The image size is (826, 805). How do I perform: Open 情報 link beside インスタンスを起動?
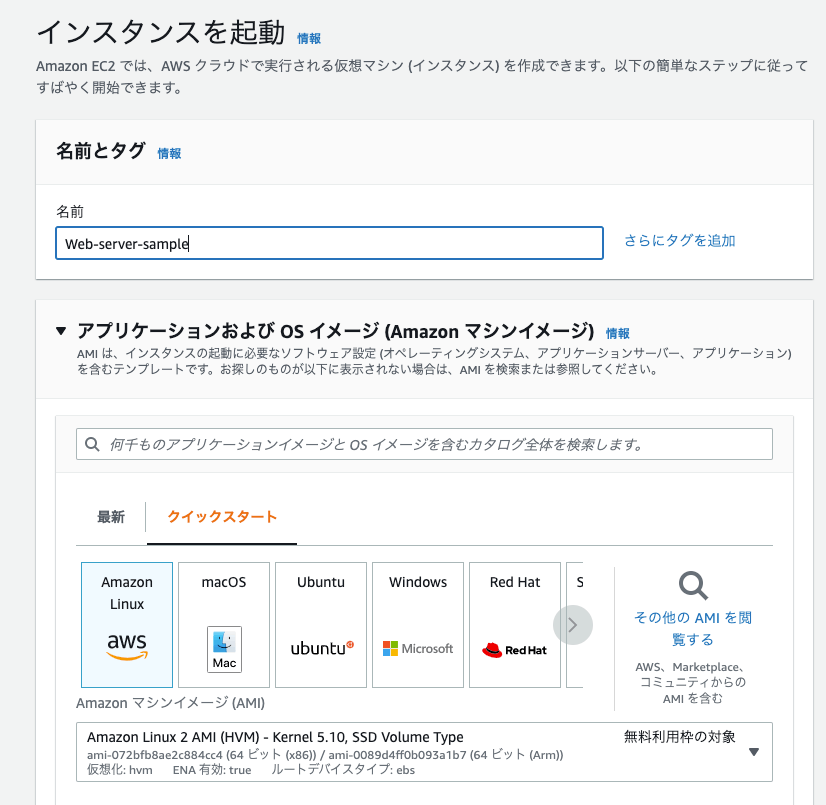tap(309, 38)
